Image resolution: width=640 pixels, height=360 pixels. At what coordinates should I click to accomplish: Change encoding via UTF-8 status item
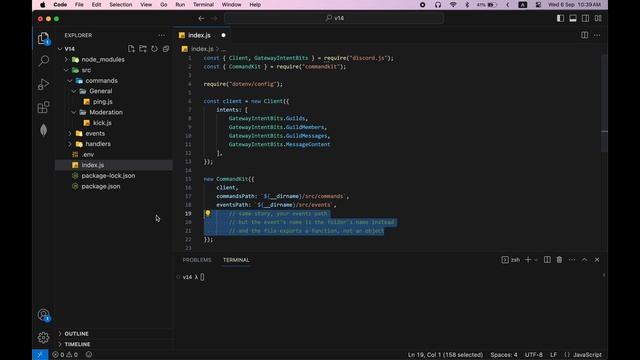click(x=533, y=355)
